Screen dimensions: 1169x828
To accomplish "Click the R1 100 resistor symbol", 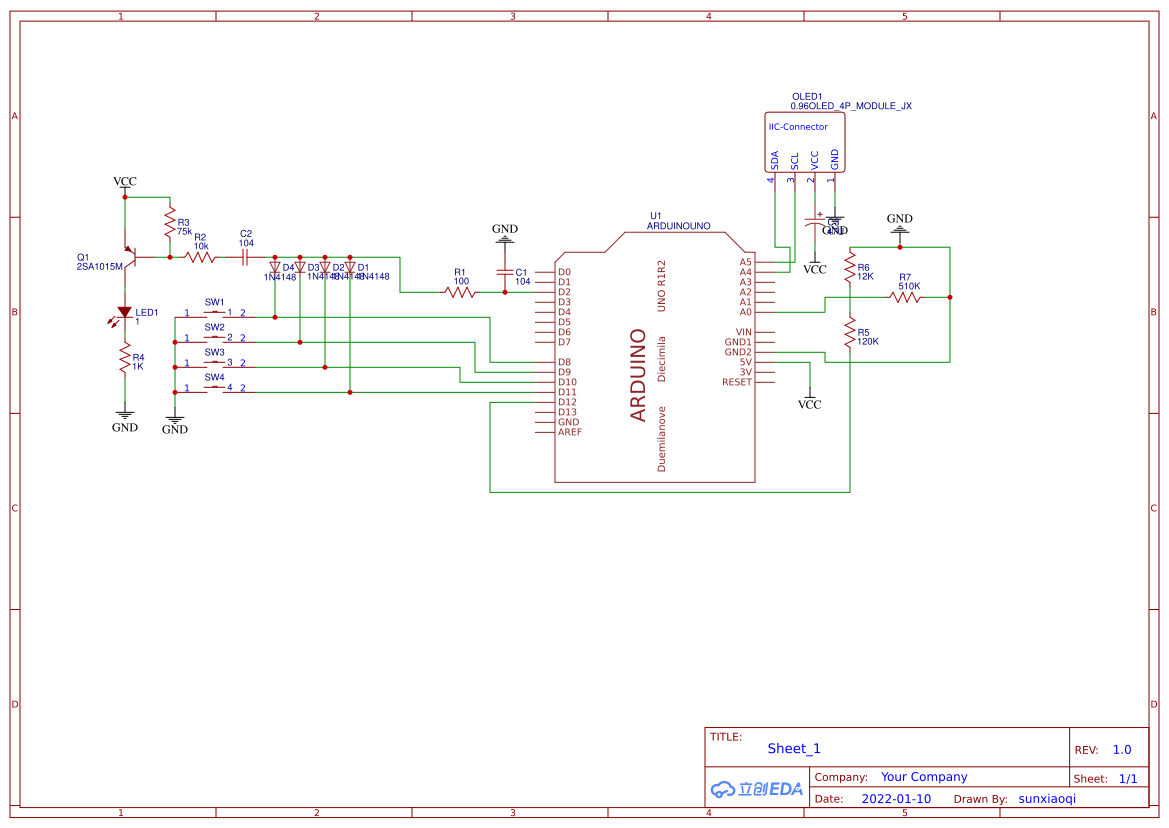I will pos(460,292).
